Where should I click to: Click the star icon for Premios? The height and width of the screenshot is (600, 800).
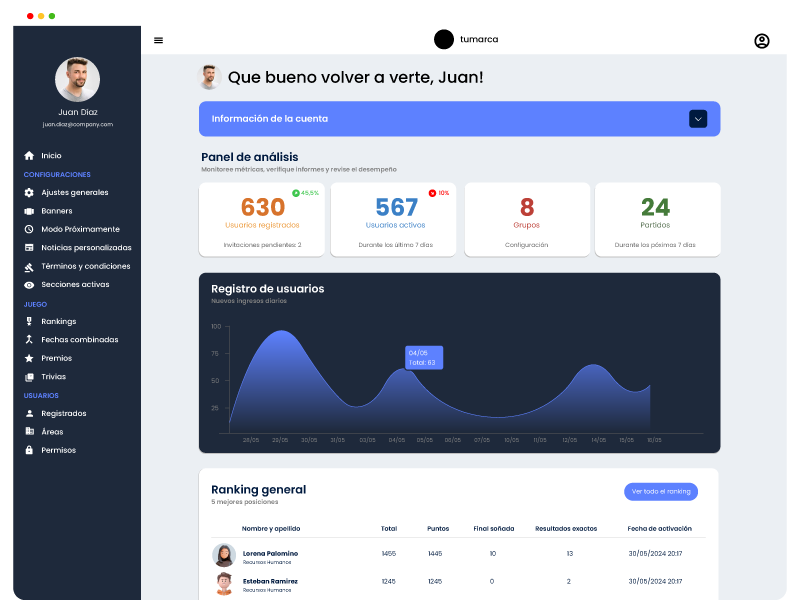click(29, 358)
